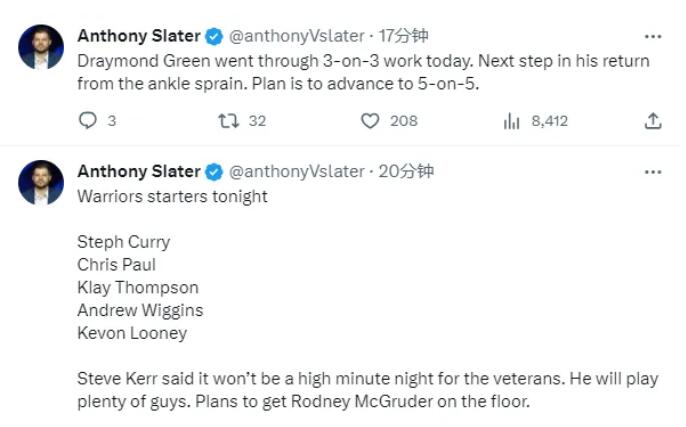Click the 208 likes count
Screen dimensions: 686x427
(x=403, y=121)
